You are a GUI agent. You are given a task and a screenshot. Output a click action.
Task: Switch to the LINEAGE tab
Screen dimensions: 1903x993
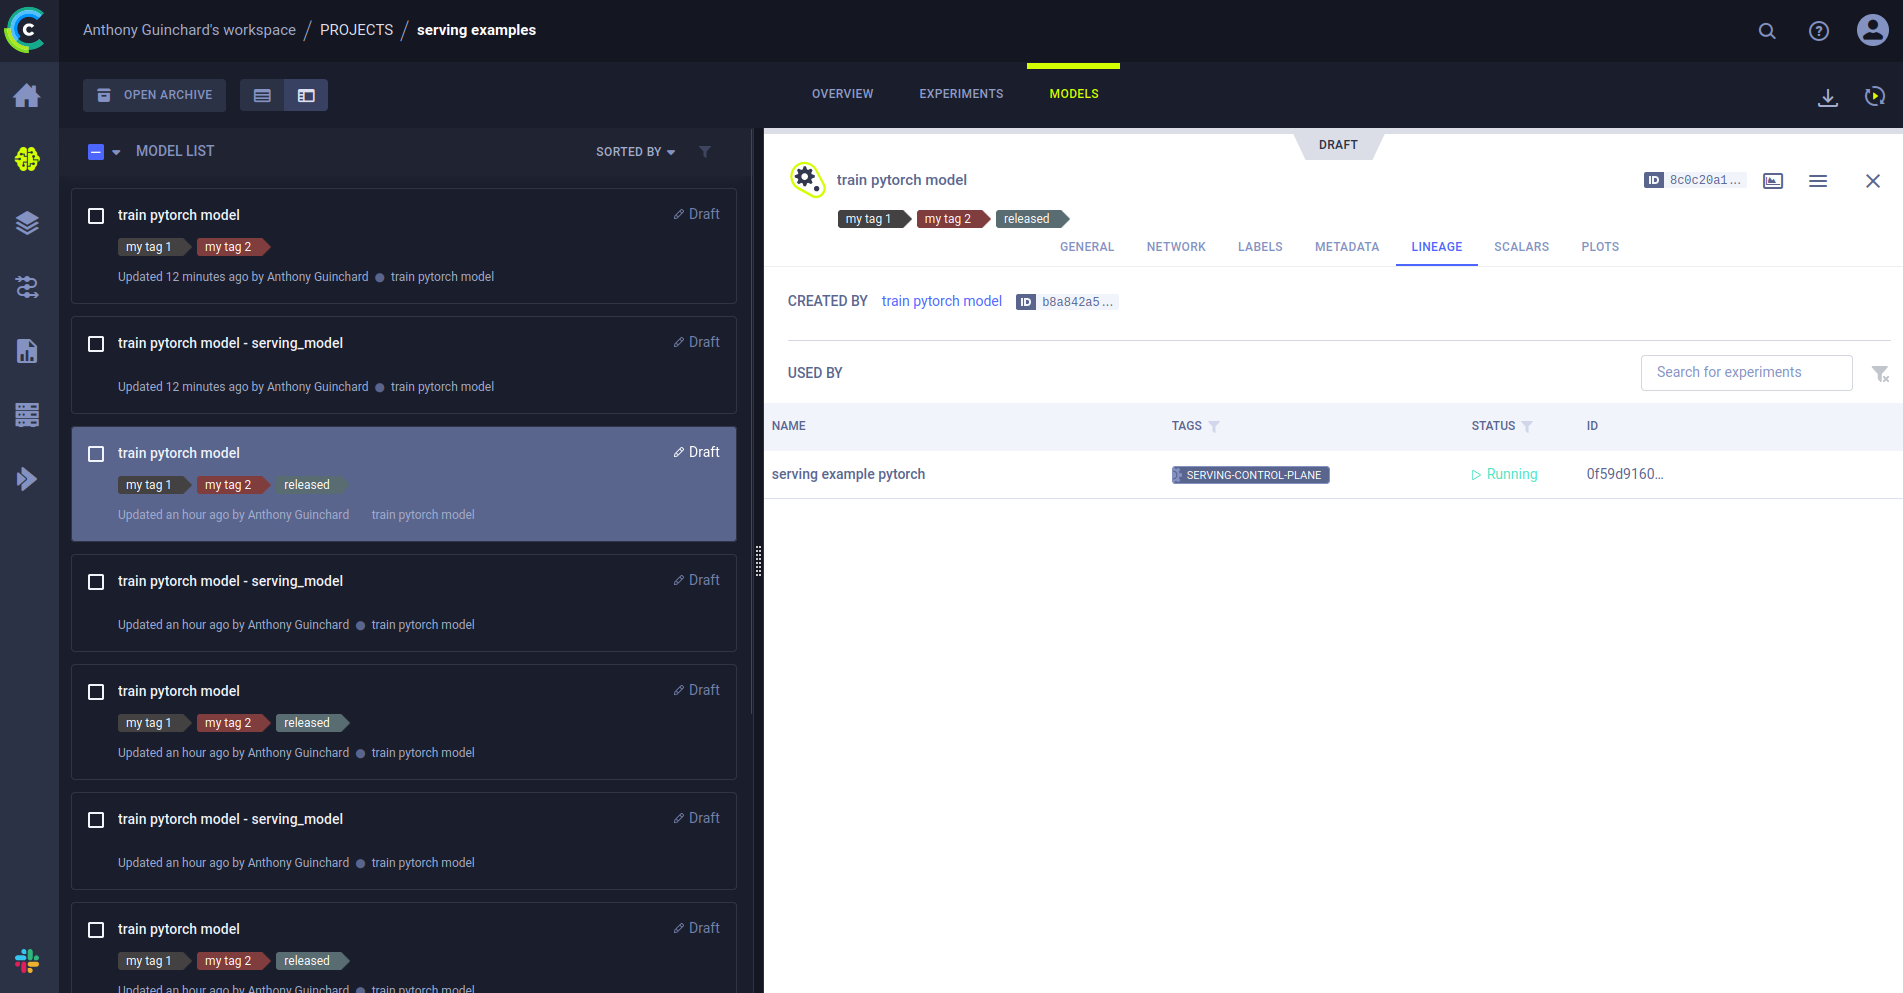[x=1437, y=247]
